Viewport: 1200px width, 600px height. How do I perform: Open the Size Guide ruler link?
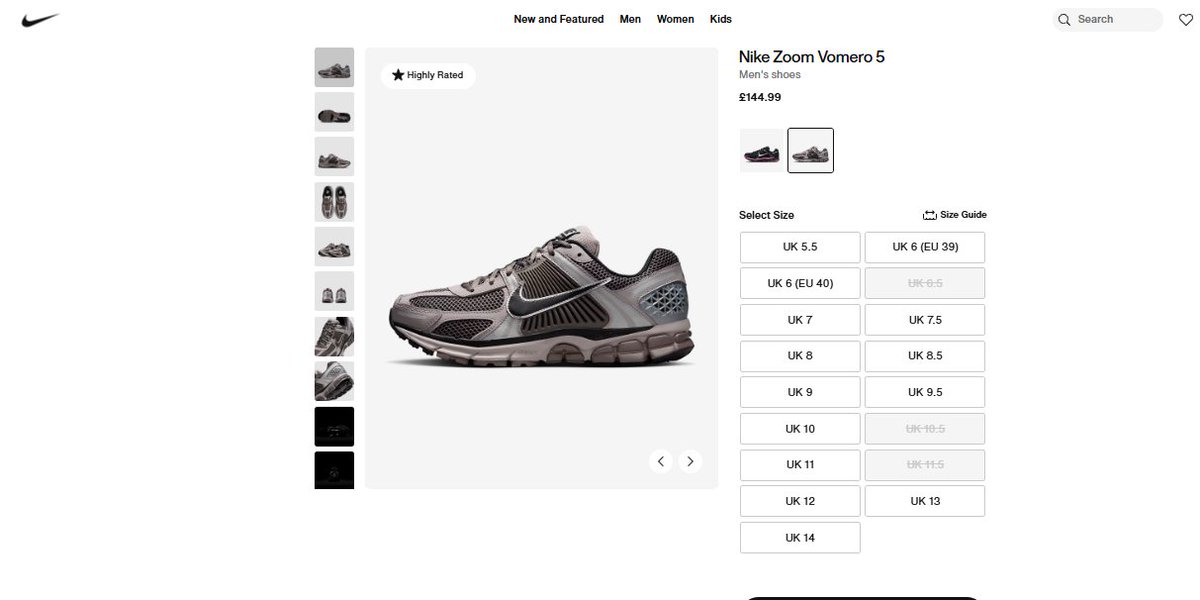[954, 215]
